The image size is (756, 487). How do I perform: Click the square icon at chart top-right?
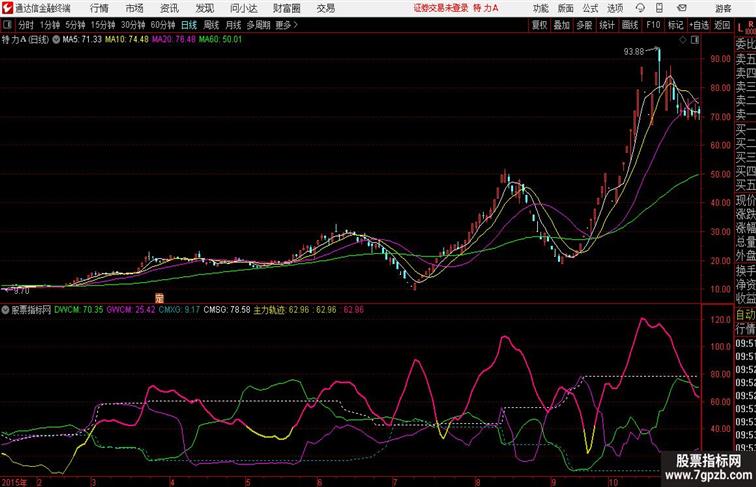click(x=696, y=41)
